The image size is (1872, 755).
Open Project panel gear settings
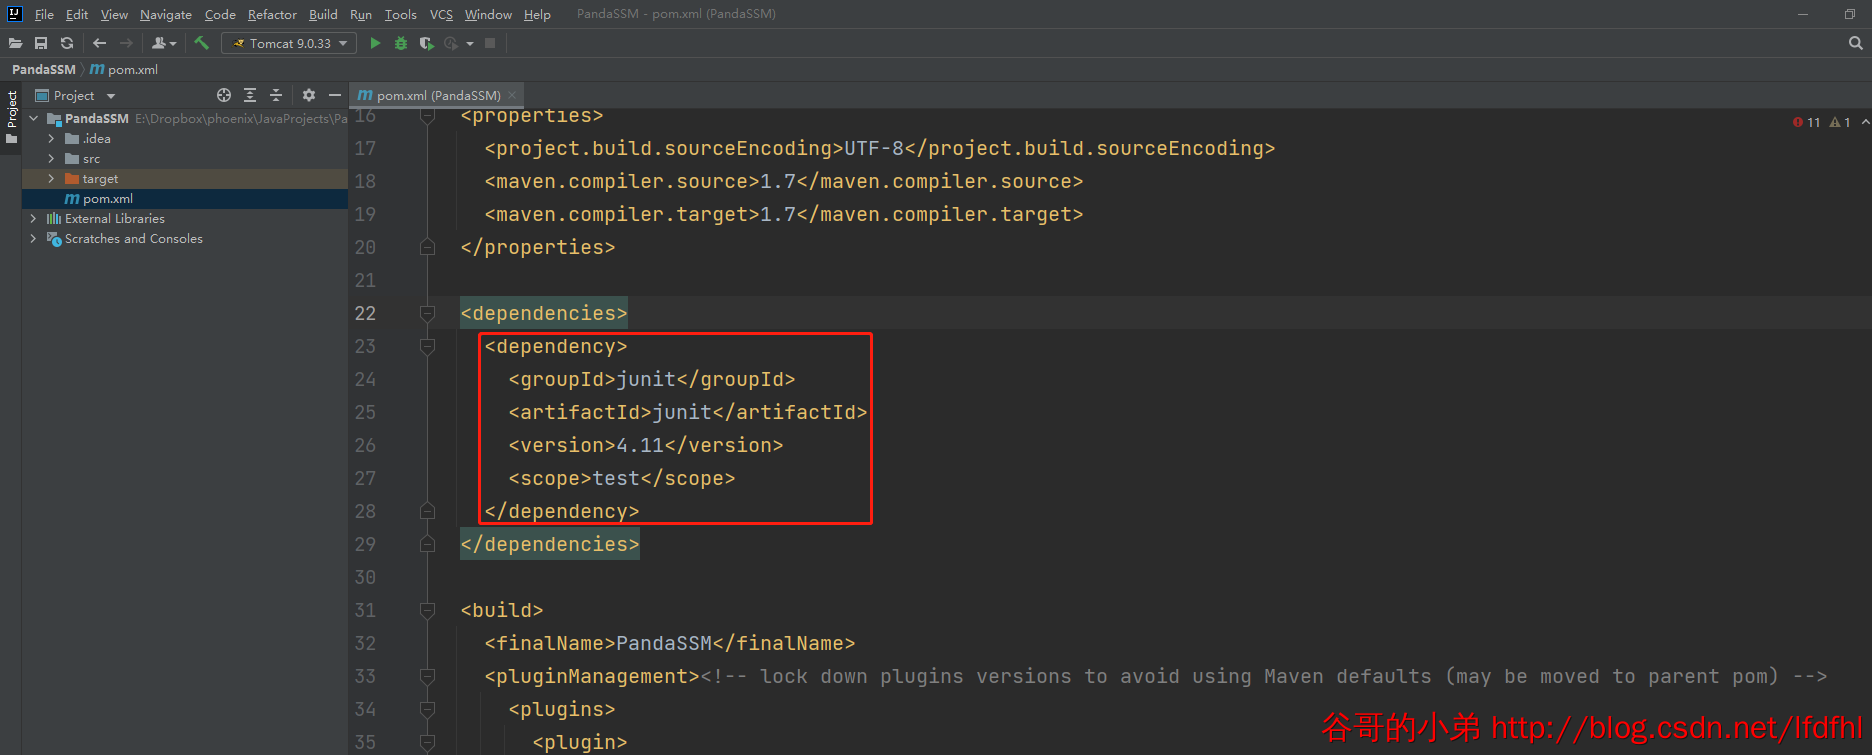click(x=309, y=95)
